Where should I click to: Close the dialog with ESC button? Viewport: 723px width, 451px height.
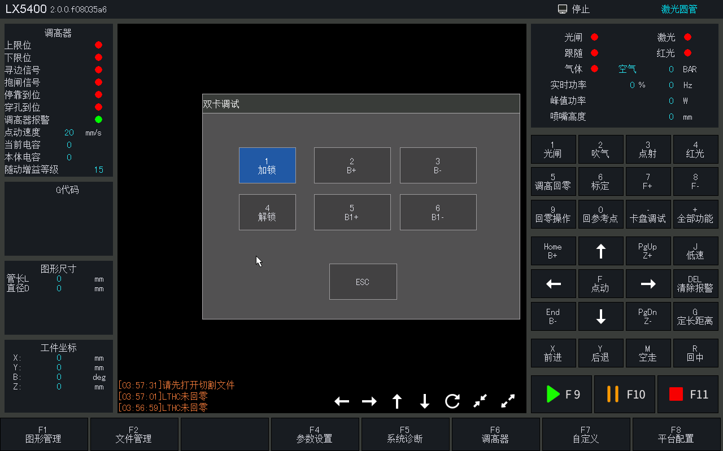coord(363,282)
